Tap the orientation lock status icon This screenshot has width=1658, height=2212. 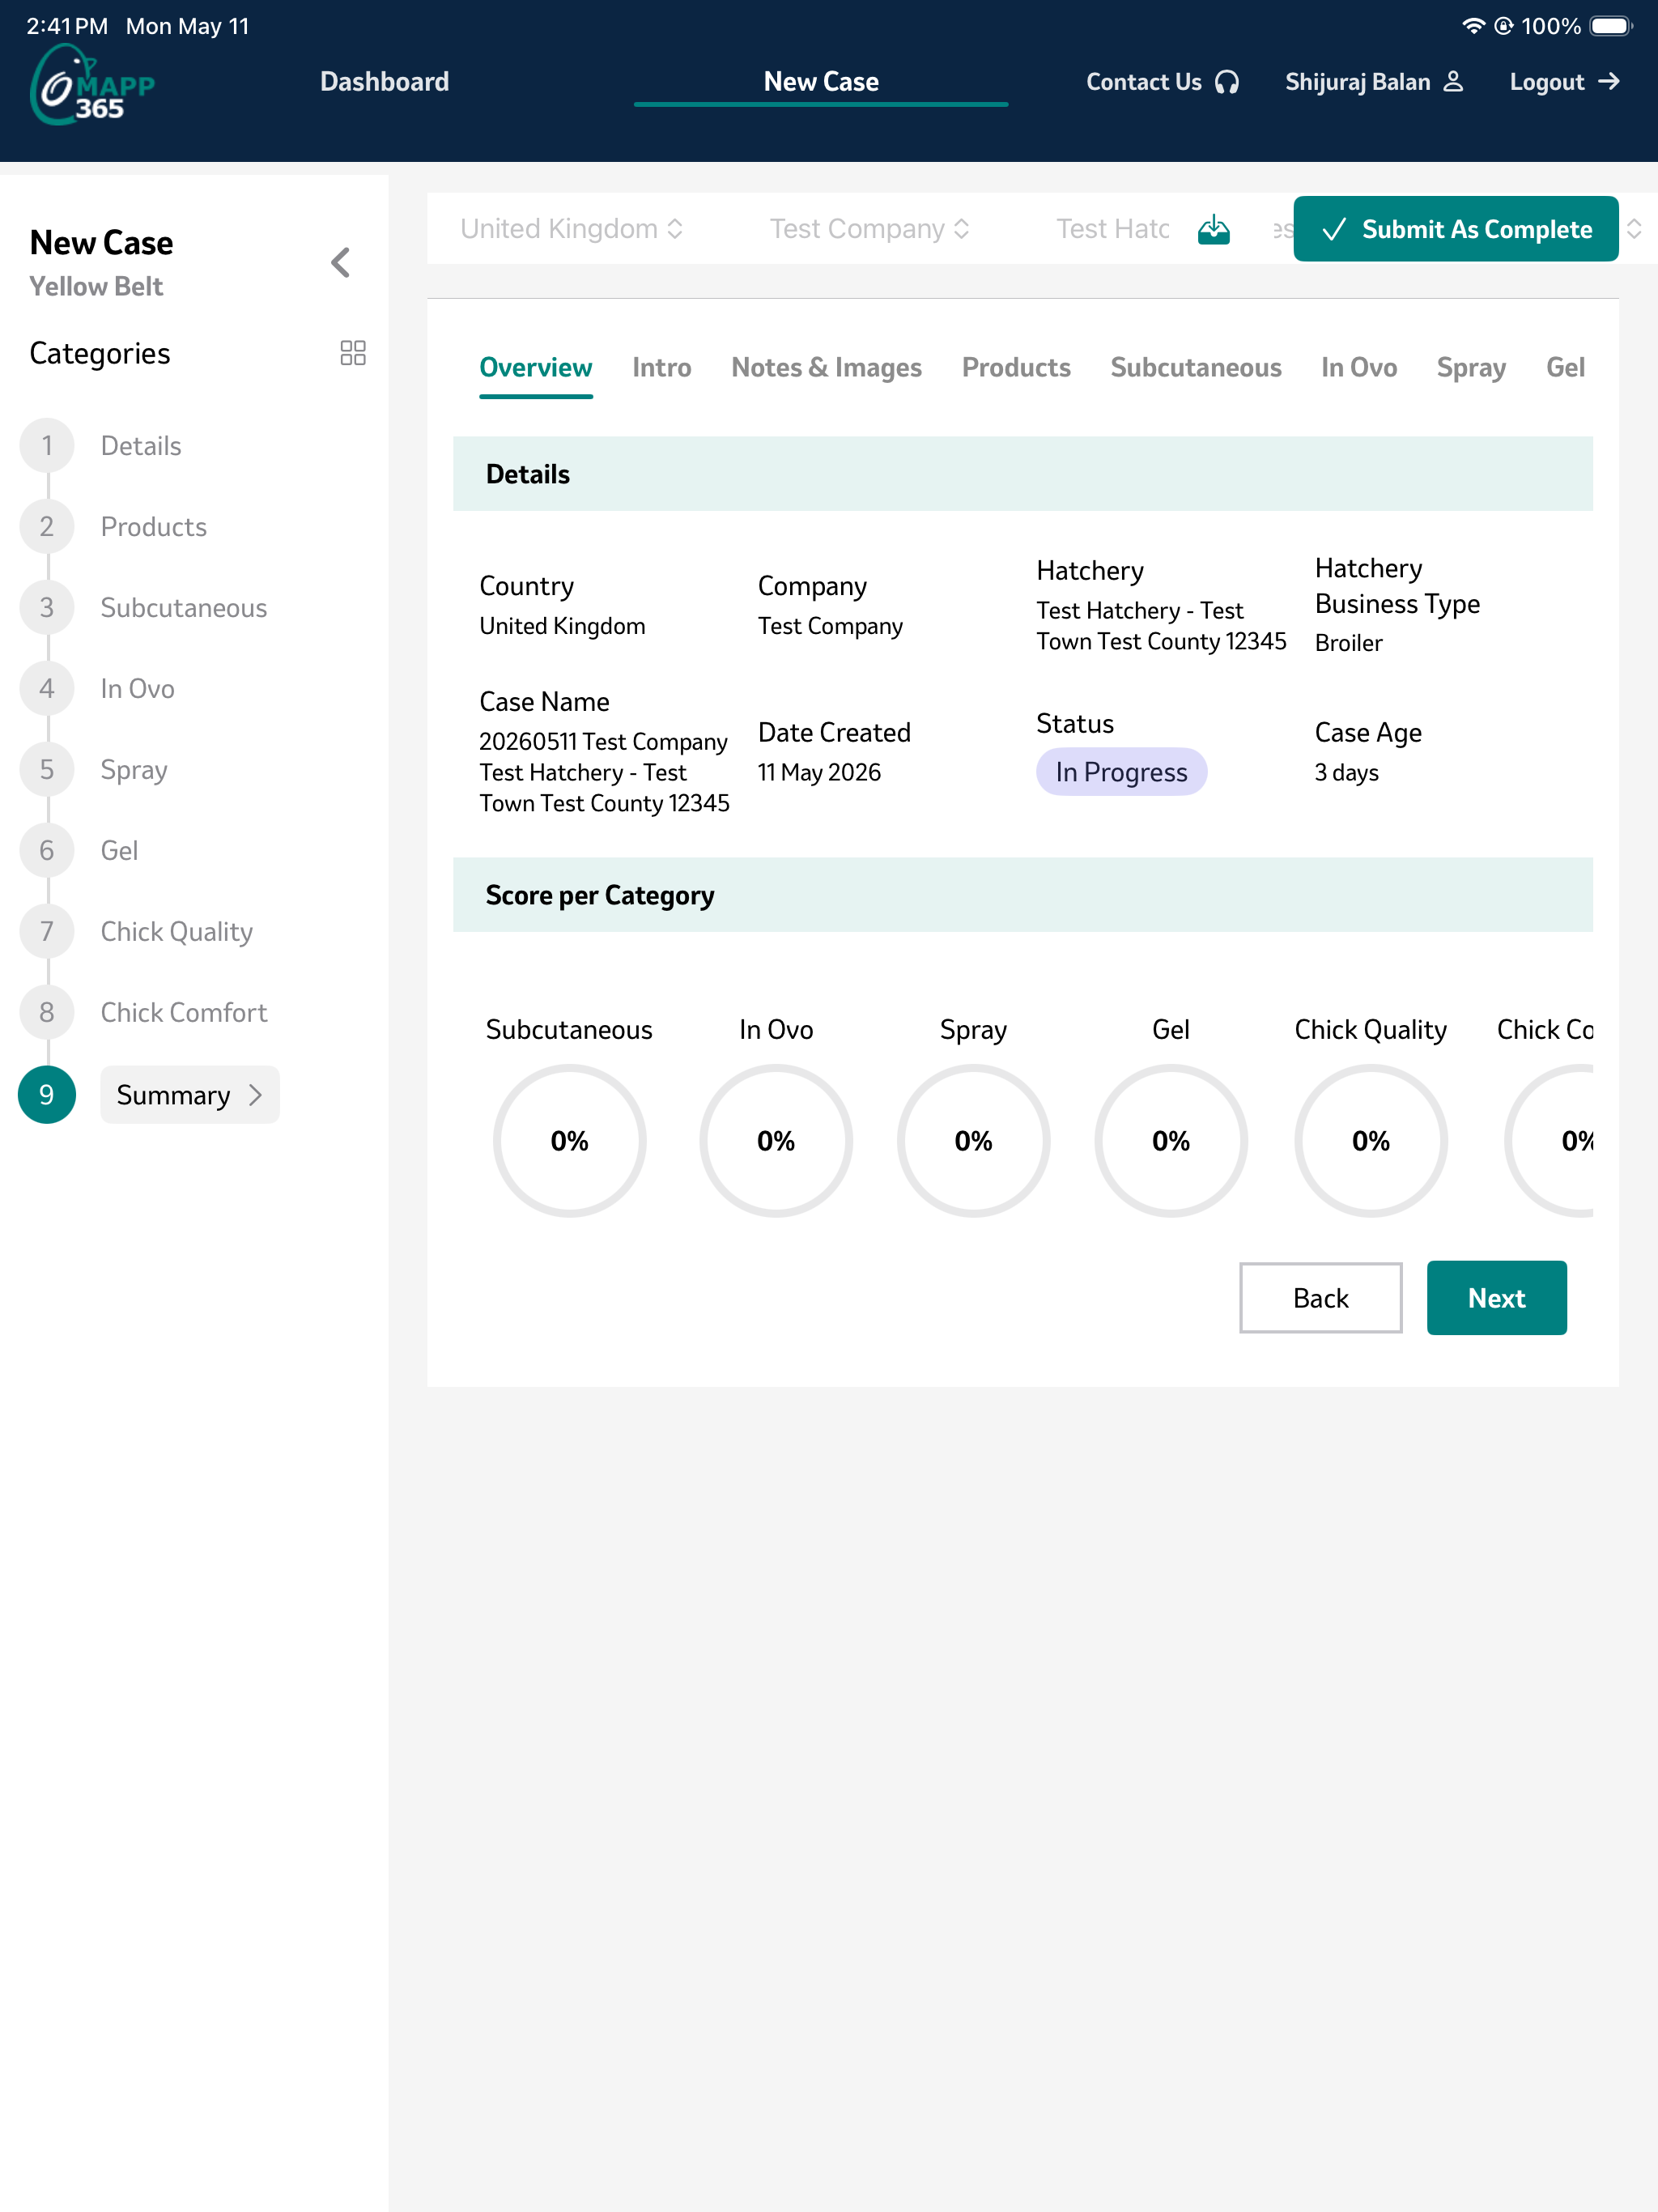tap(1503, 26)
